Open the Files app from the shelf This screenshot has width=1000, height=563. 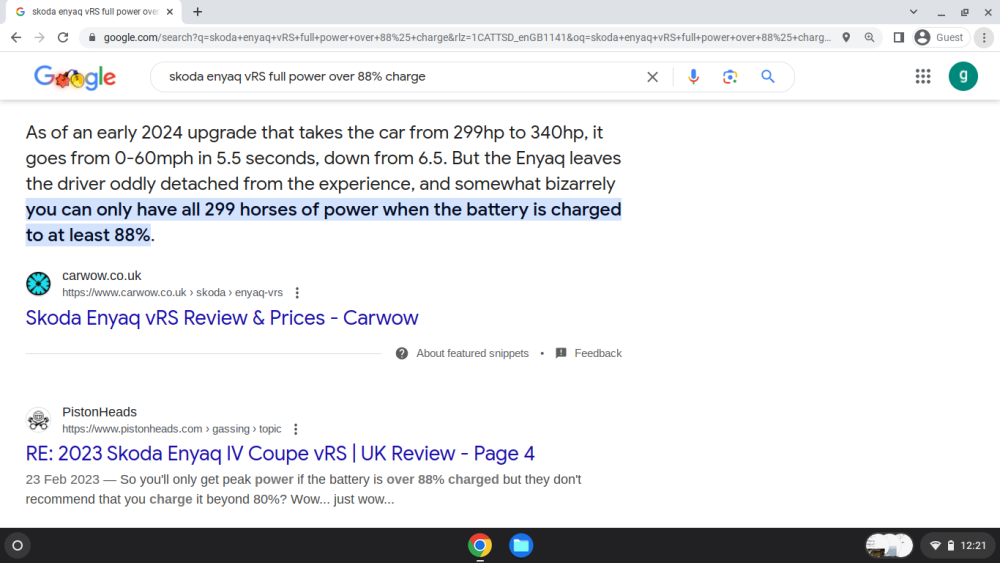pos(521,545)
